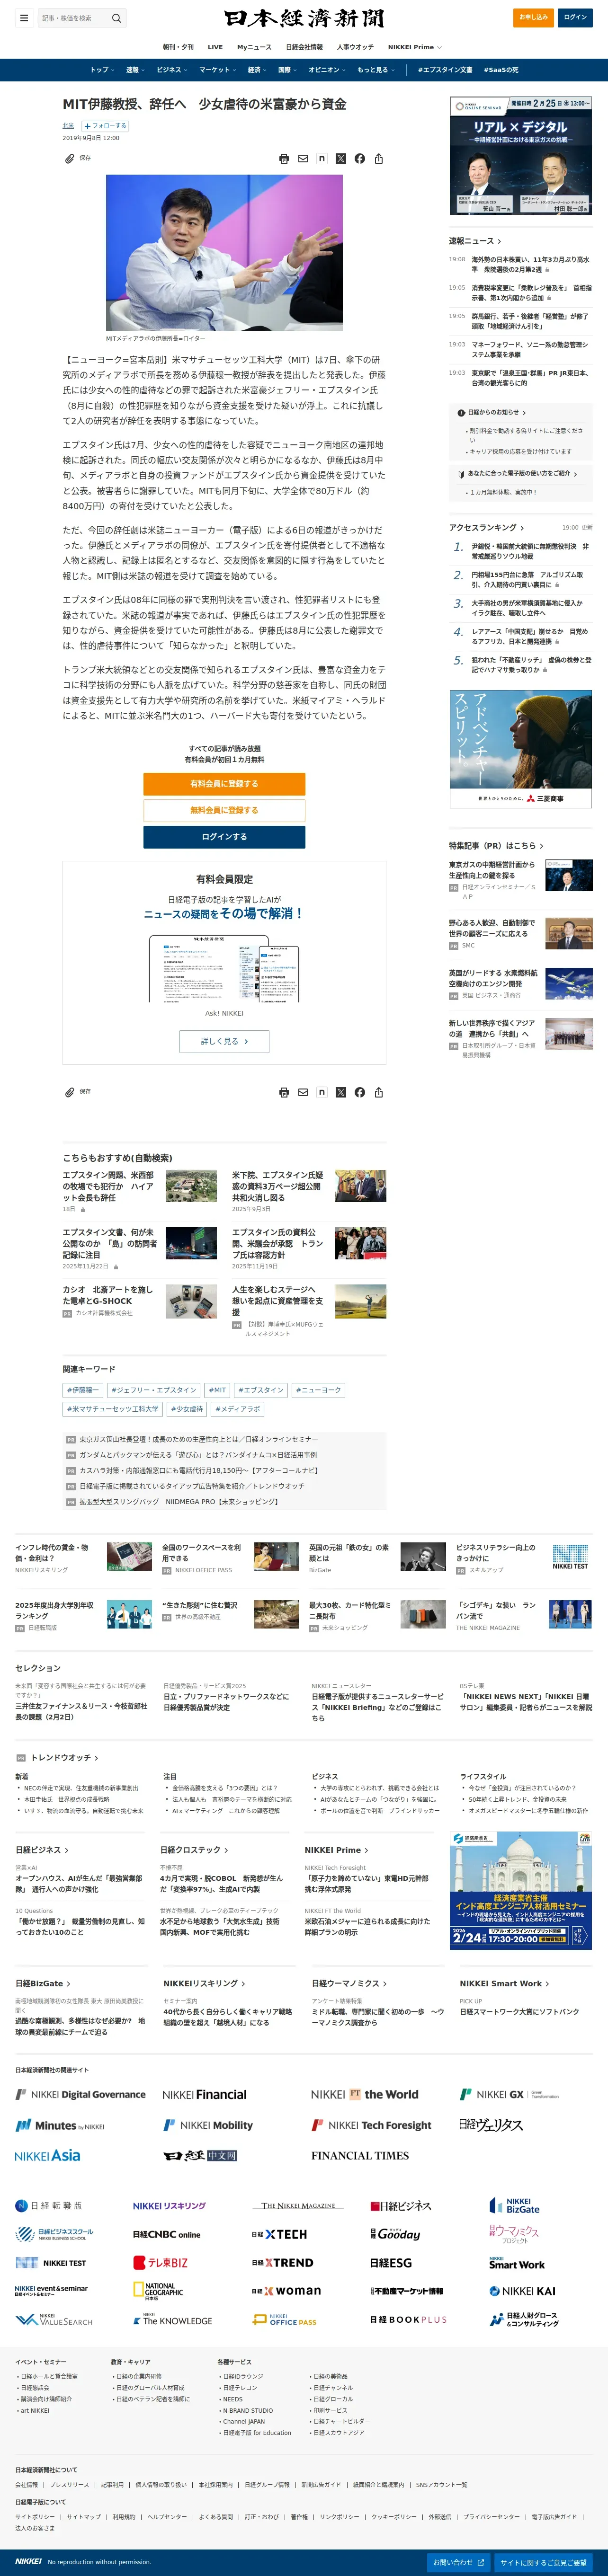This screenshot has width=608, height=2576.
Task: Open LIVE menu item
Action: tap(215, 47)
